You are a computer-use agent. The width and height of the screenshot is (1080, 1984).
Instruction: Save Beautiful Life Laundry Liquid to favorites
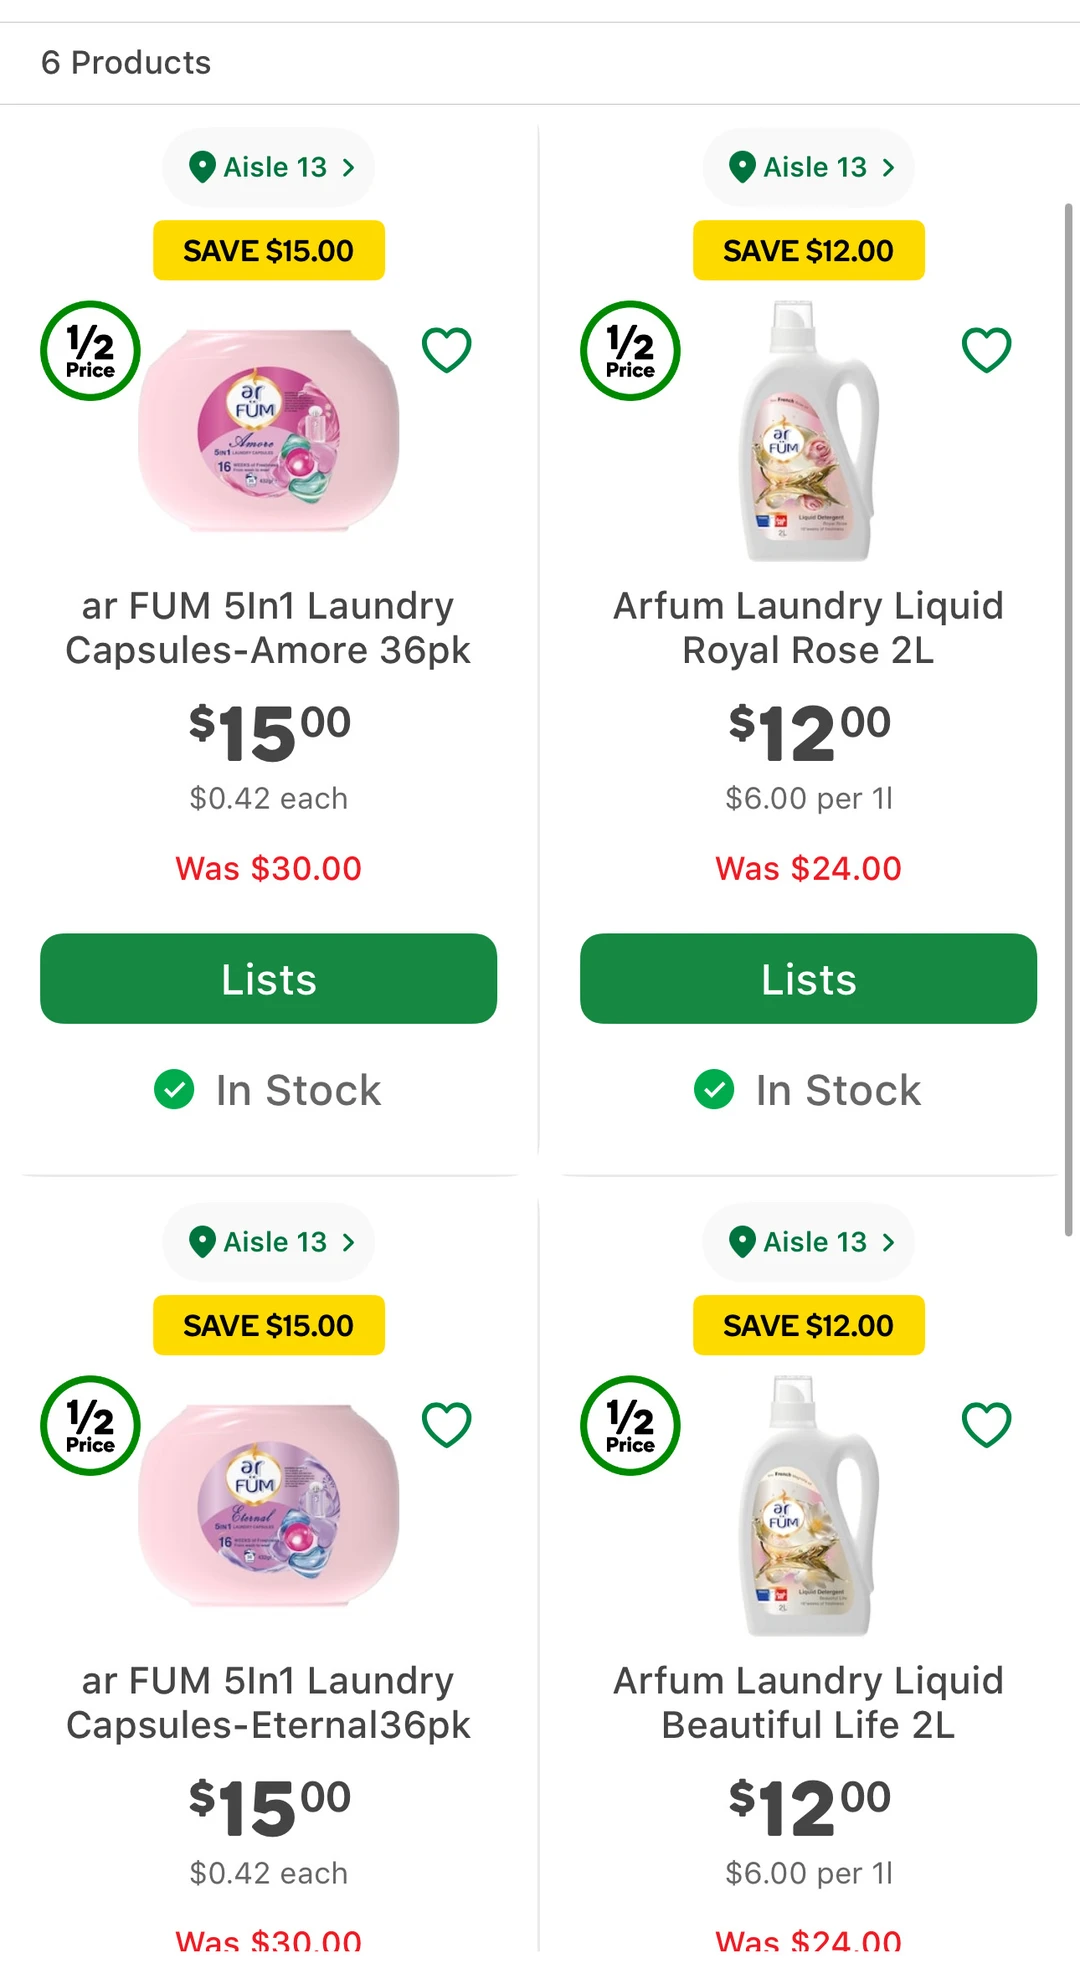click(986, 1425)
